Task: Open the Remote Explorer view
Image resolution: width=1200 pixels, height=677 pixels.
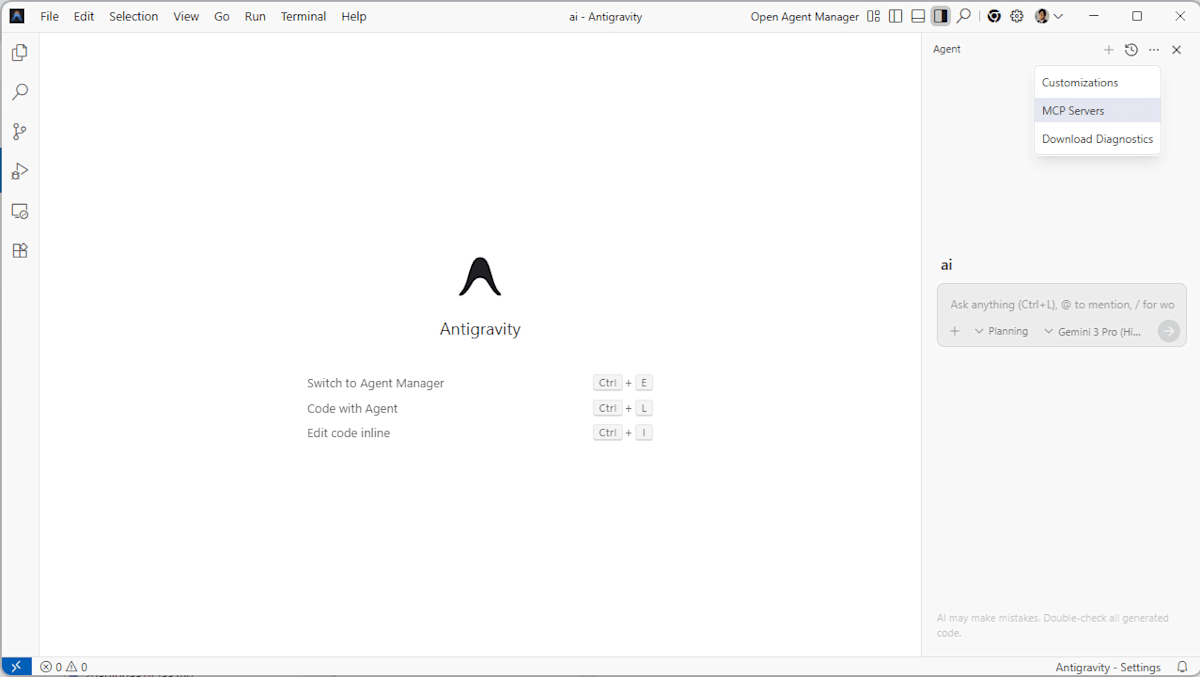Action: pos(19,211)
